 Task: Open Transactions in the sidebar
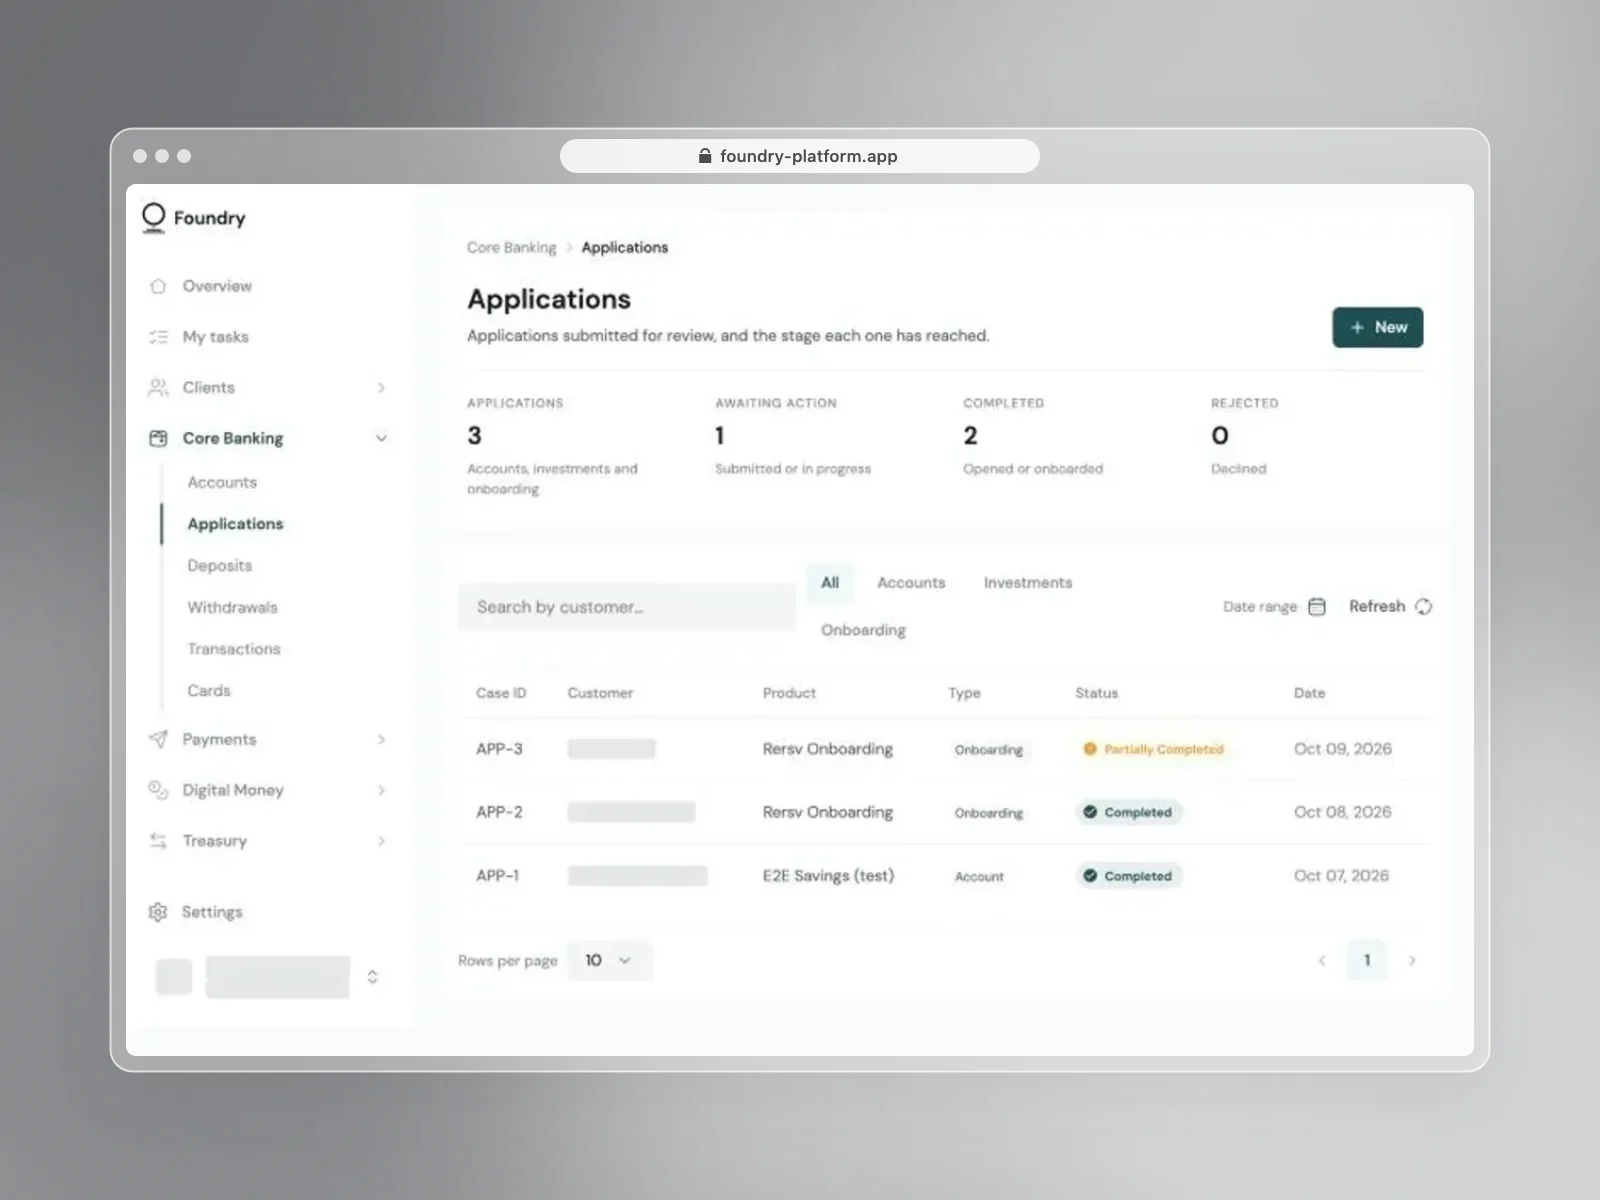234,649
